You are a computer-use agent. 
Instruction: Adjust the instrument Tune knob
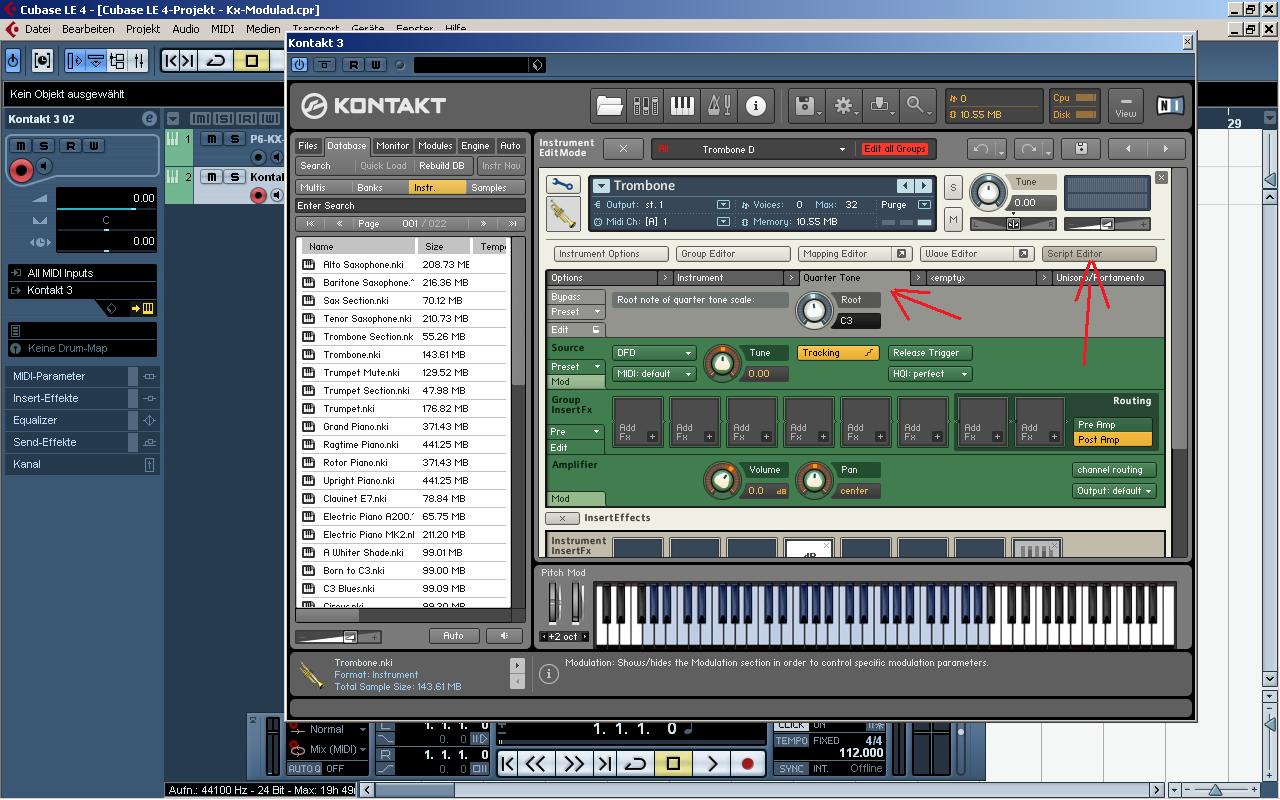coord(989,192)
